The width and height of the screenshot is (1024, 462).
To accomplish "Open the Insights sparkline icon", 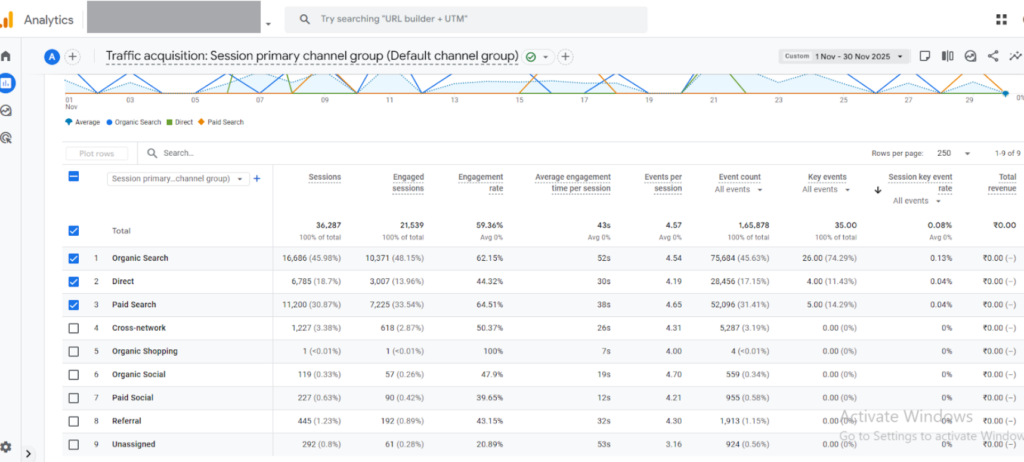I will (x=1014, y=57).
